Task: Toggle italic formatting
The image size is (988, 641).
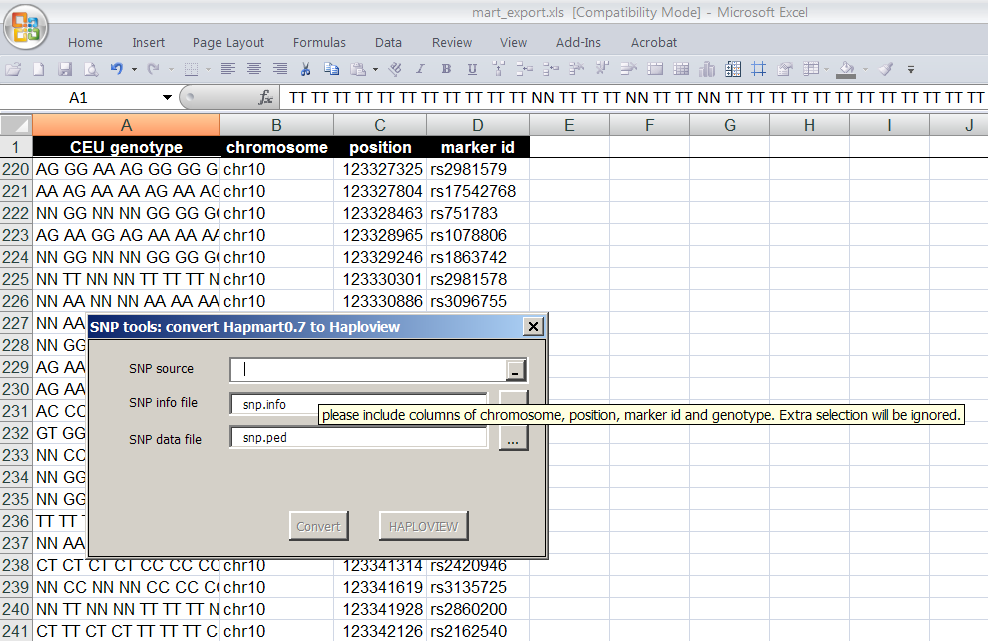Action: (x=420, y=69)
